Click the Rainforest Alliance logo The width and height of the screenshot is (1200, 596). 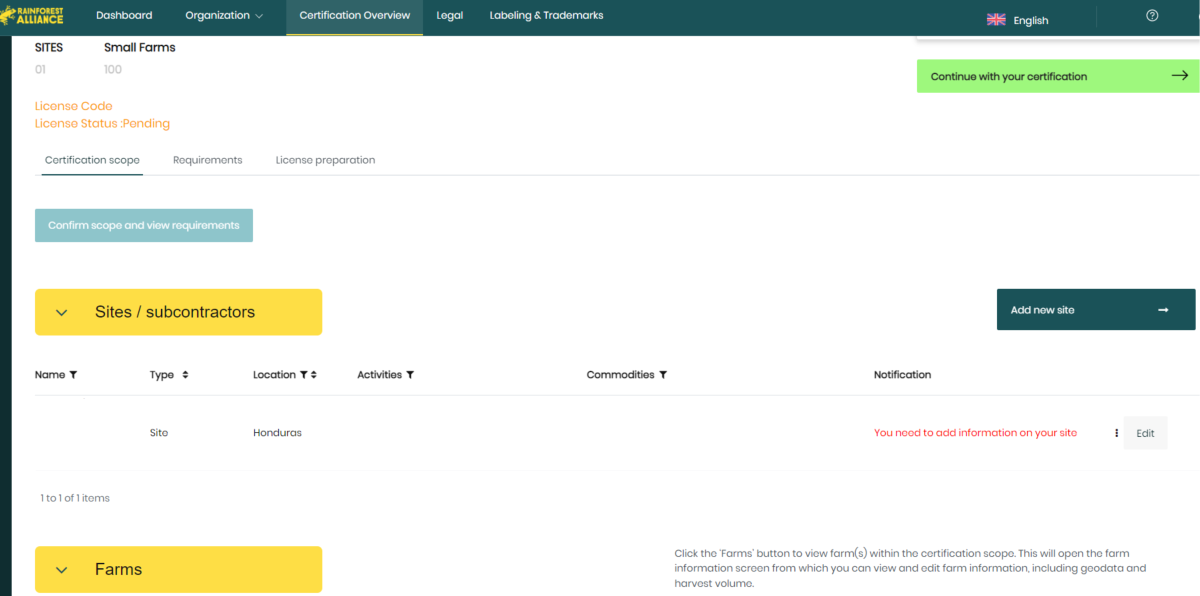click(33, 15)
